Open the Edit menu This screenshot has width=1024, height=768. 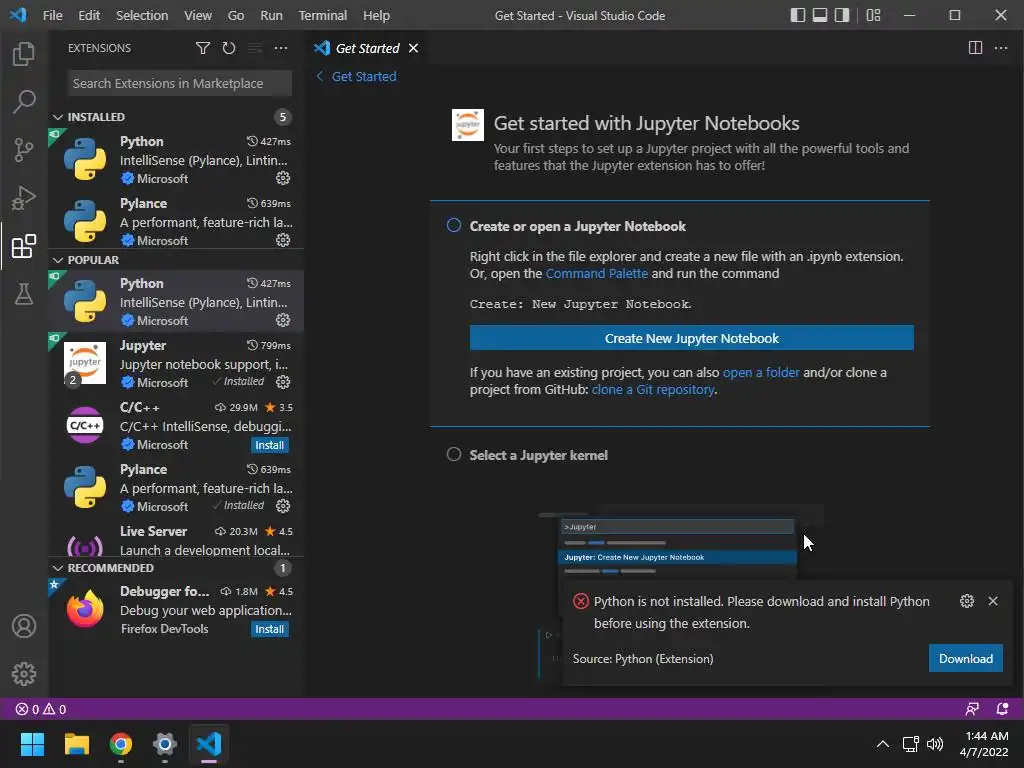click(x=89, y=15)
